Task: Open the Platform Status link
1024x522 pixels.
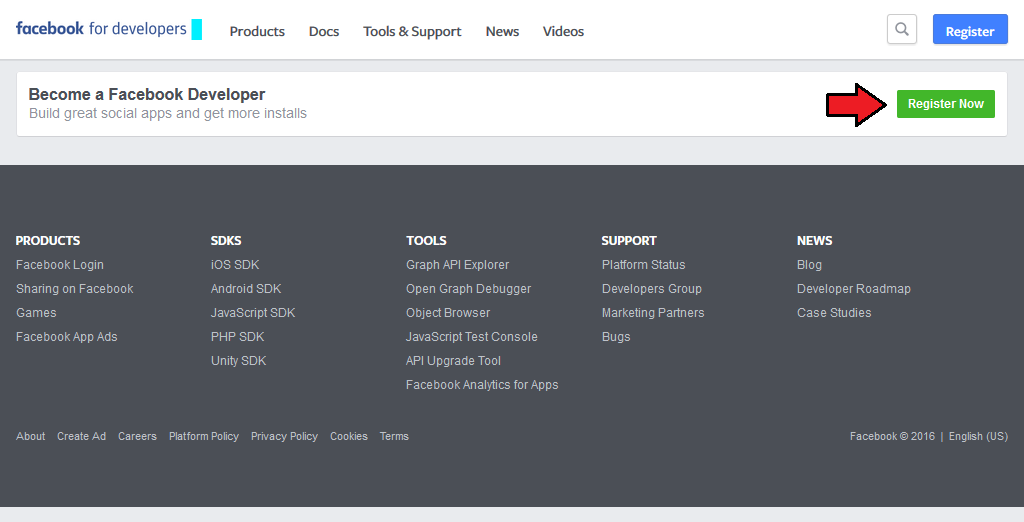Action: tap(643, 265)
